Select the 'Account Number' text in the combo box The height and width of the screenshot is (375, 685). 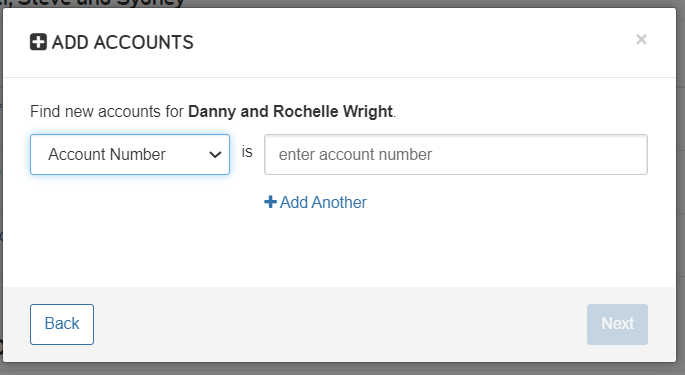tap(107, 154)
